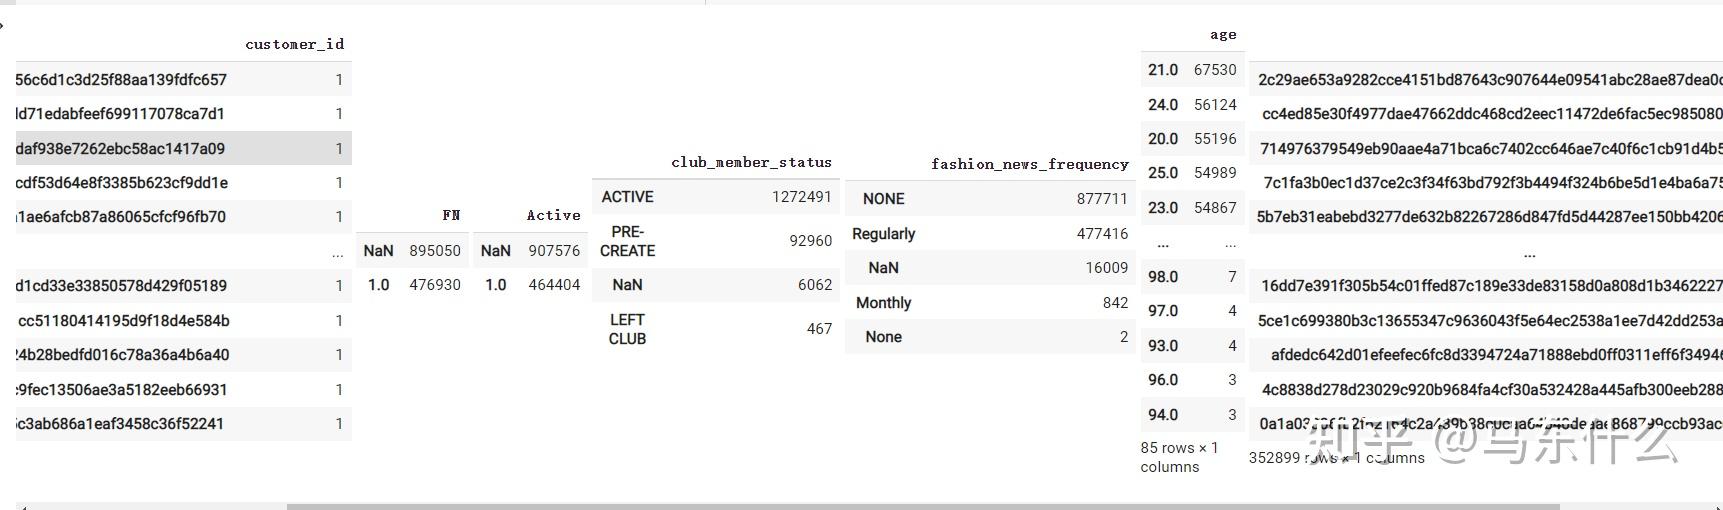Click the club_member_status column header
The height and width of the screenshot is (510, 1723).
[751, 162]
